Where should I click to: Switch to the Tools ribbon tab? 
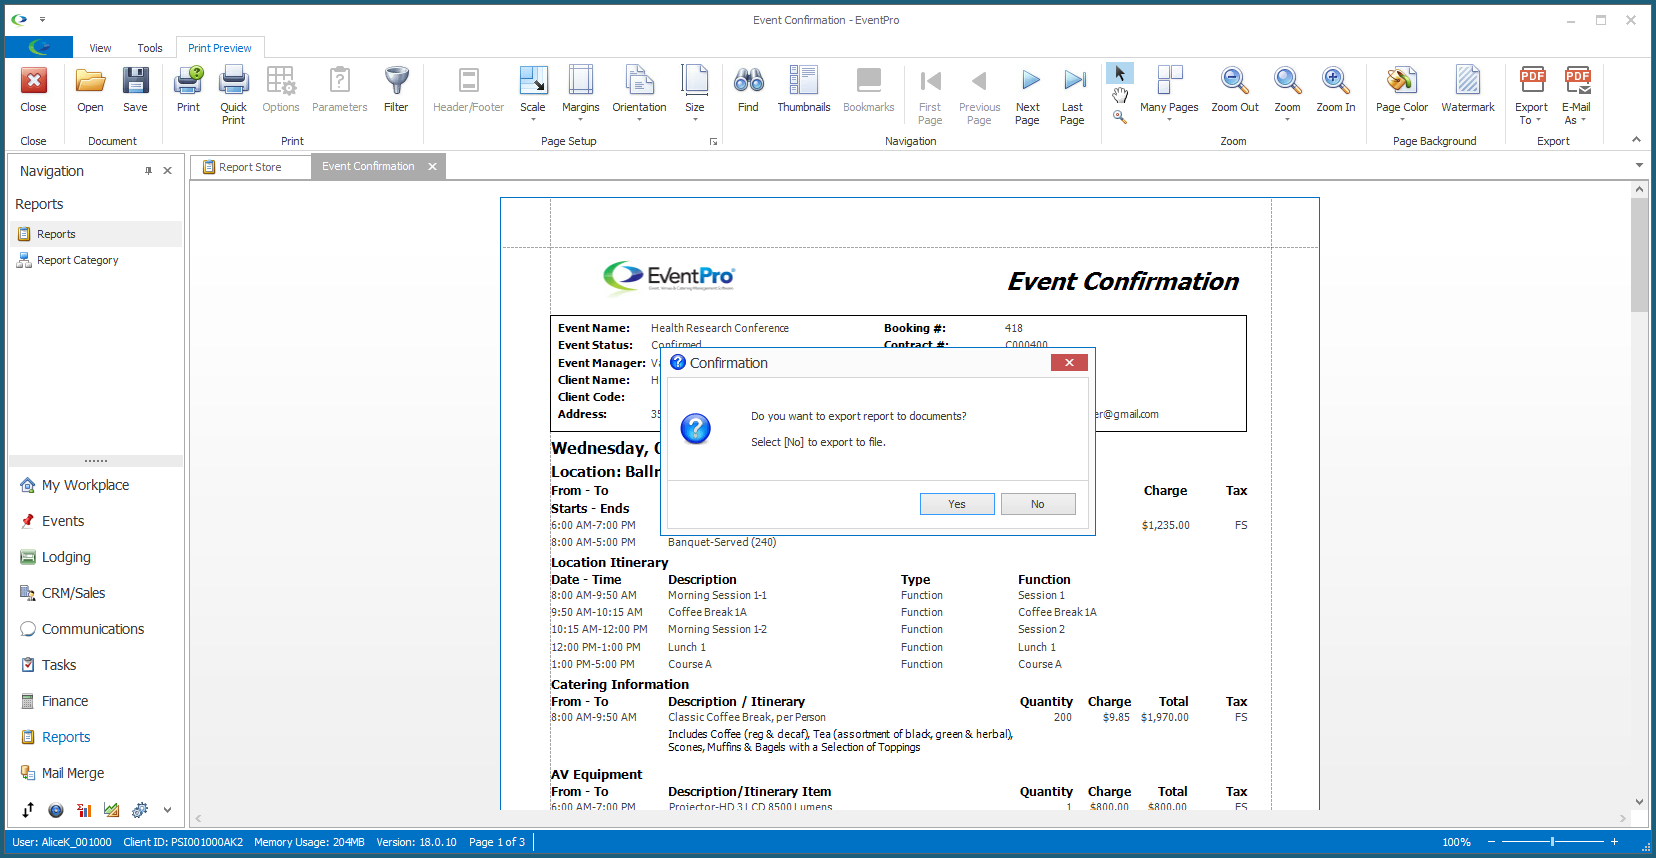[150, 48]
